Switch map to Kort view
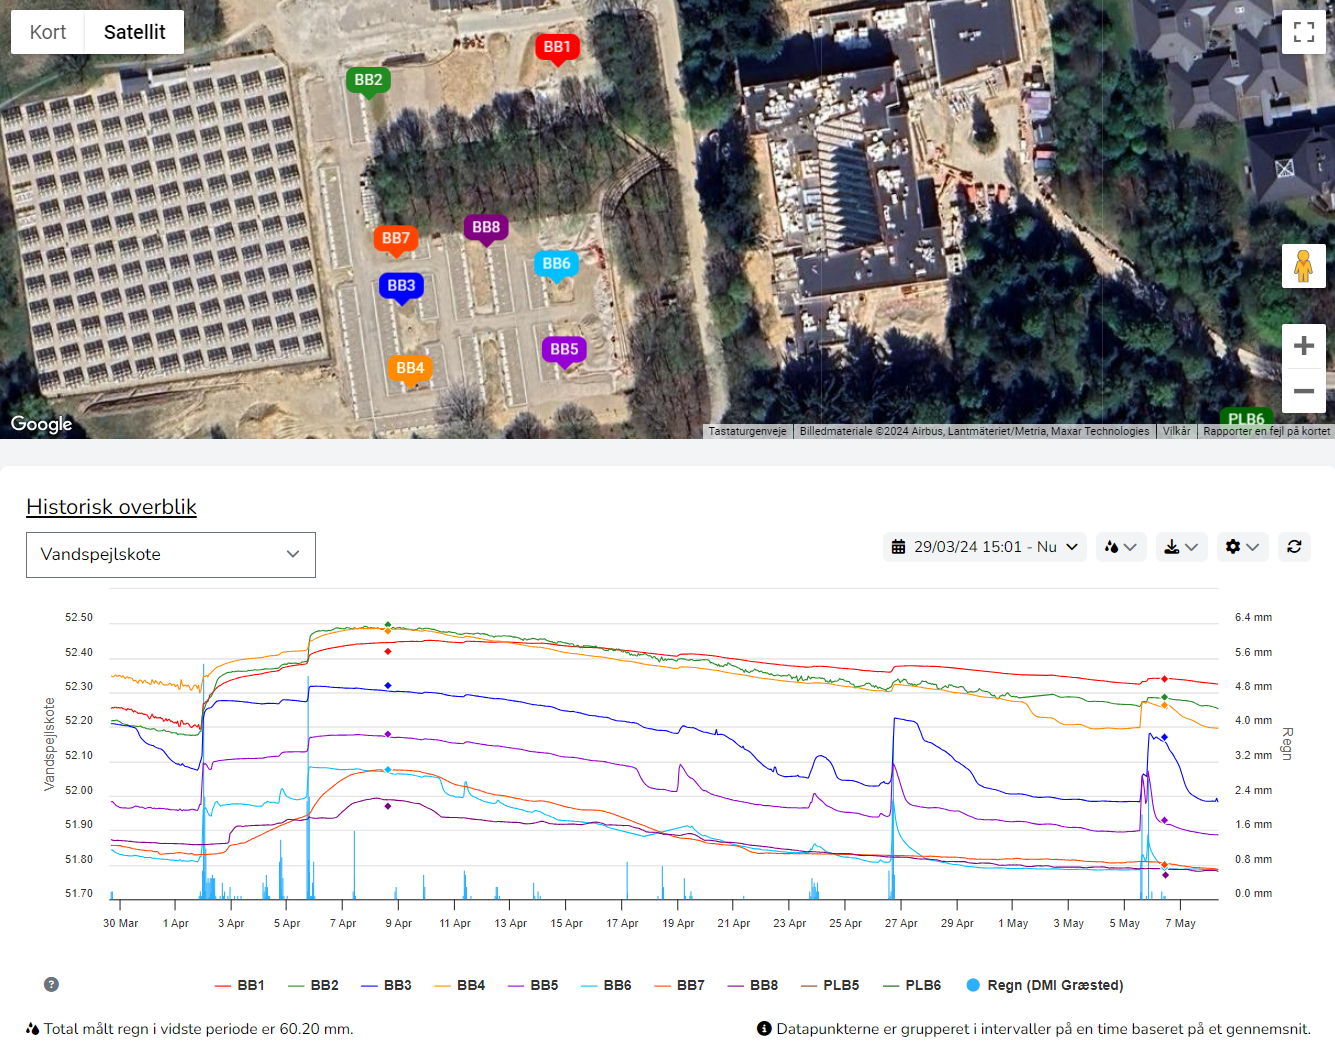 click(48, 32)
